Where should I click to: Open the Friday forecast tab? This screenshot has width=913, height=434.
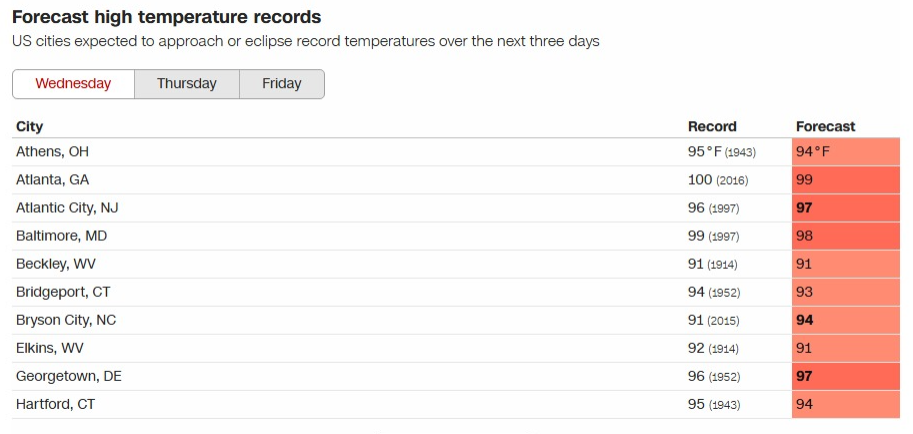coord(282,84)
